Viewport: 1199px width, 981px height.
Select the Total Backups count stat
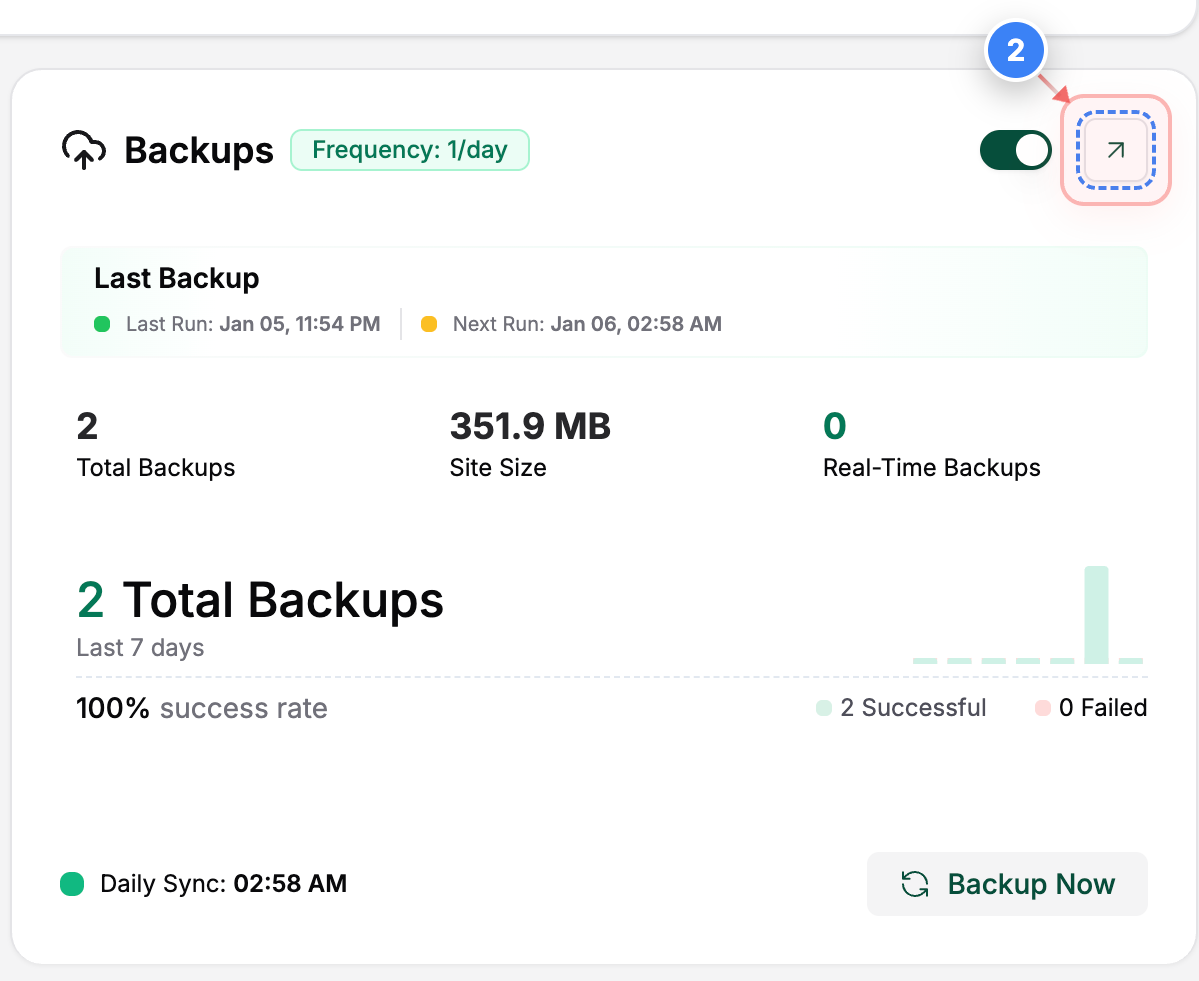pos(156,444)
